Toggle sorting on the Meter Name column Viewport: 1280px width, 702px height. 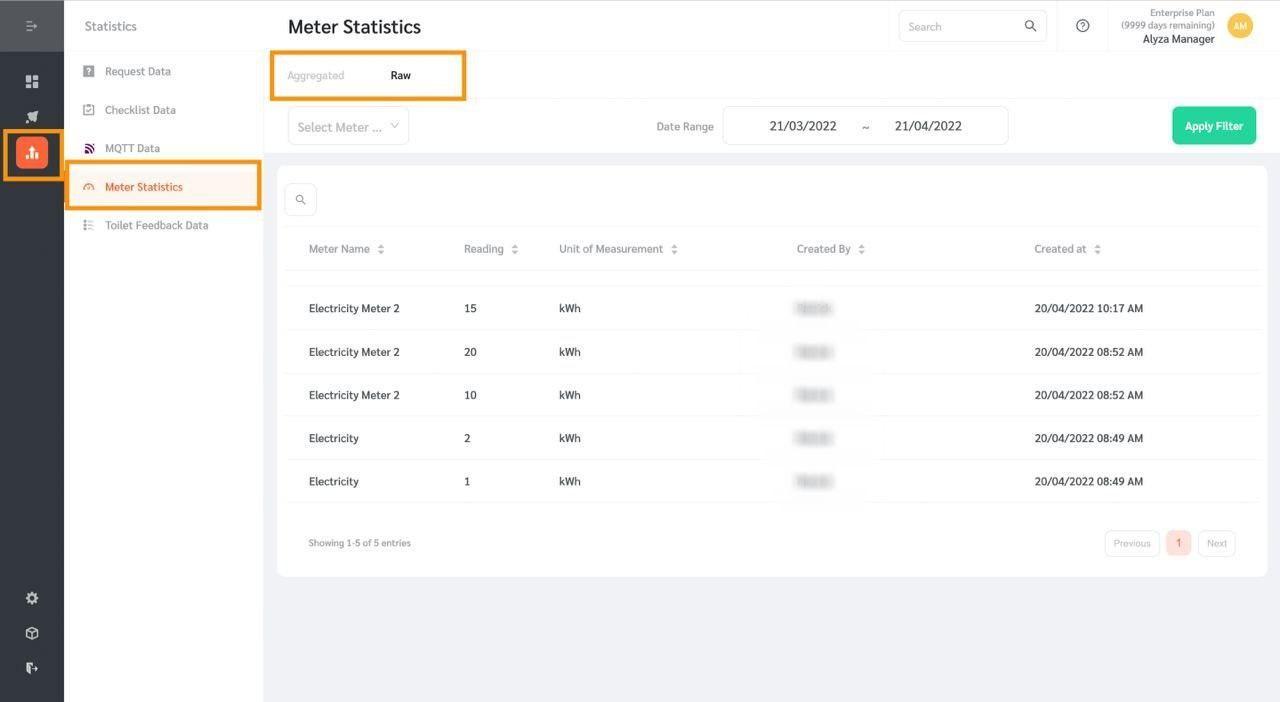coord(380,248)
